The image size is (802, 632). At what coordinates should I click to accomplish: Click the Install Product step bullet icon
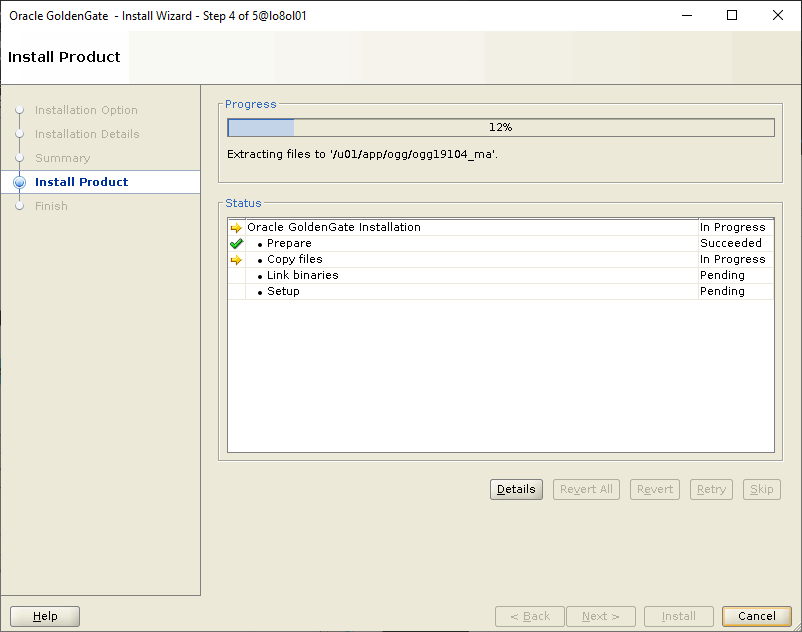pos(19,182)
